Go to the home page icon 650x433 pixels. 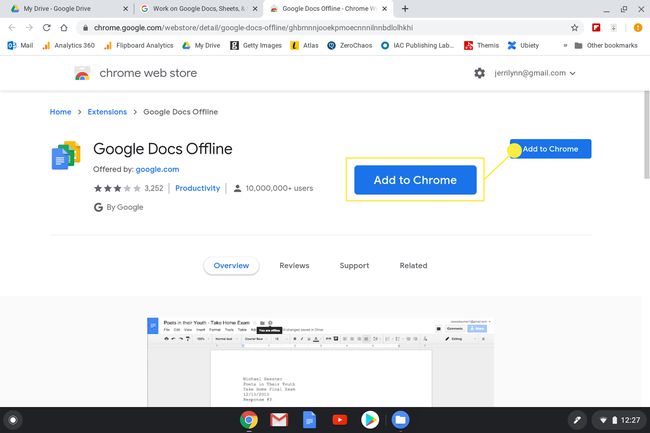click(64, 28)
